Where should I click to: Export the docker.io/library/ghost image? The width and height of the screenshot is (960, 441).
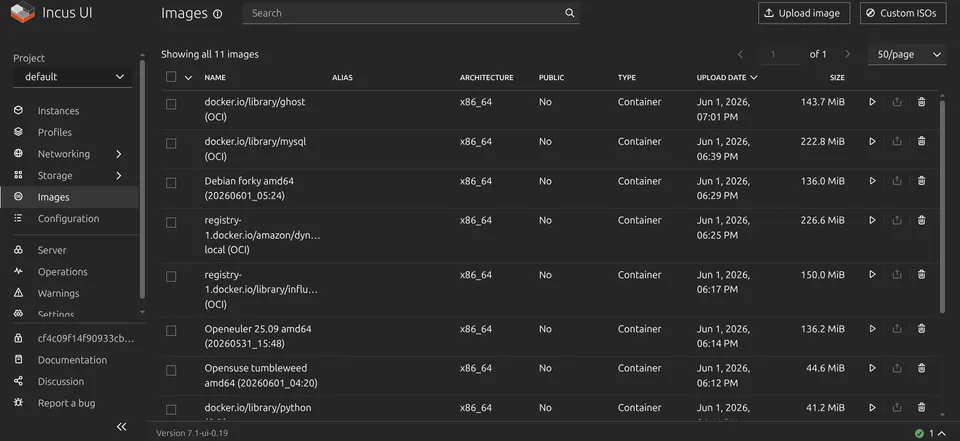[897, 102]
